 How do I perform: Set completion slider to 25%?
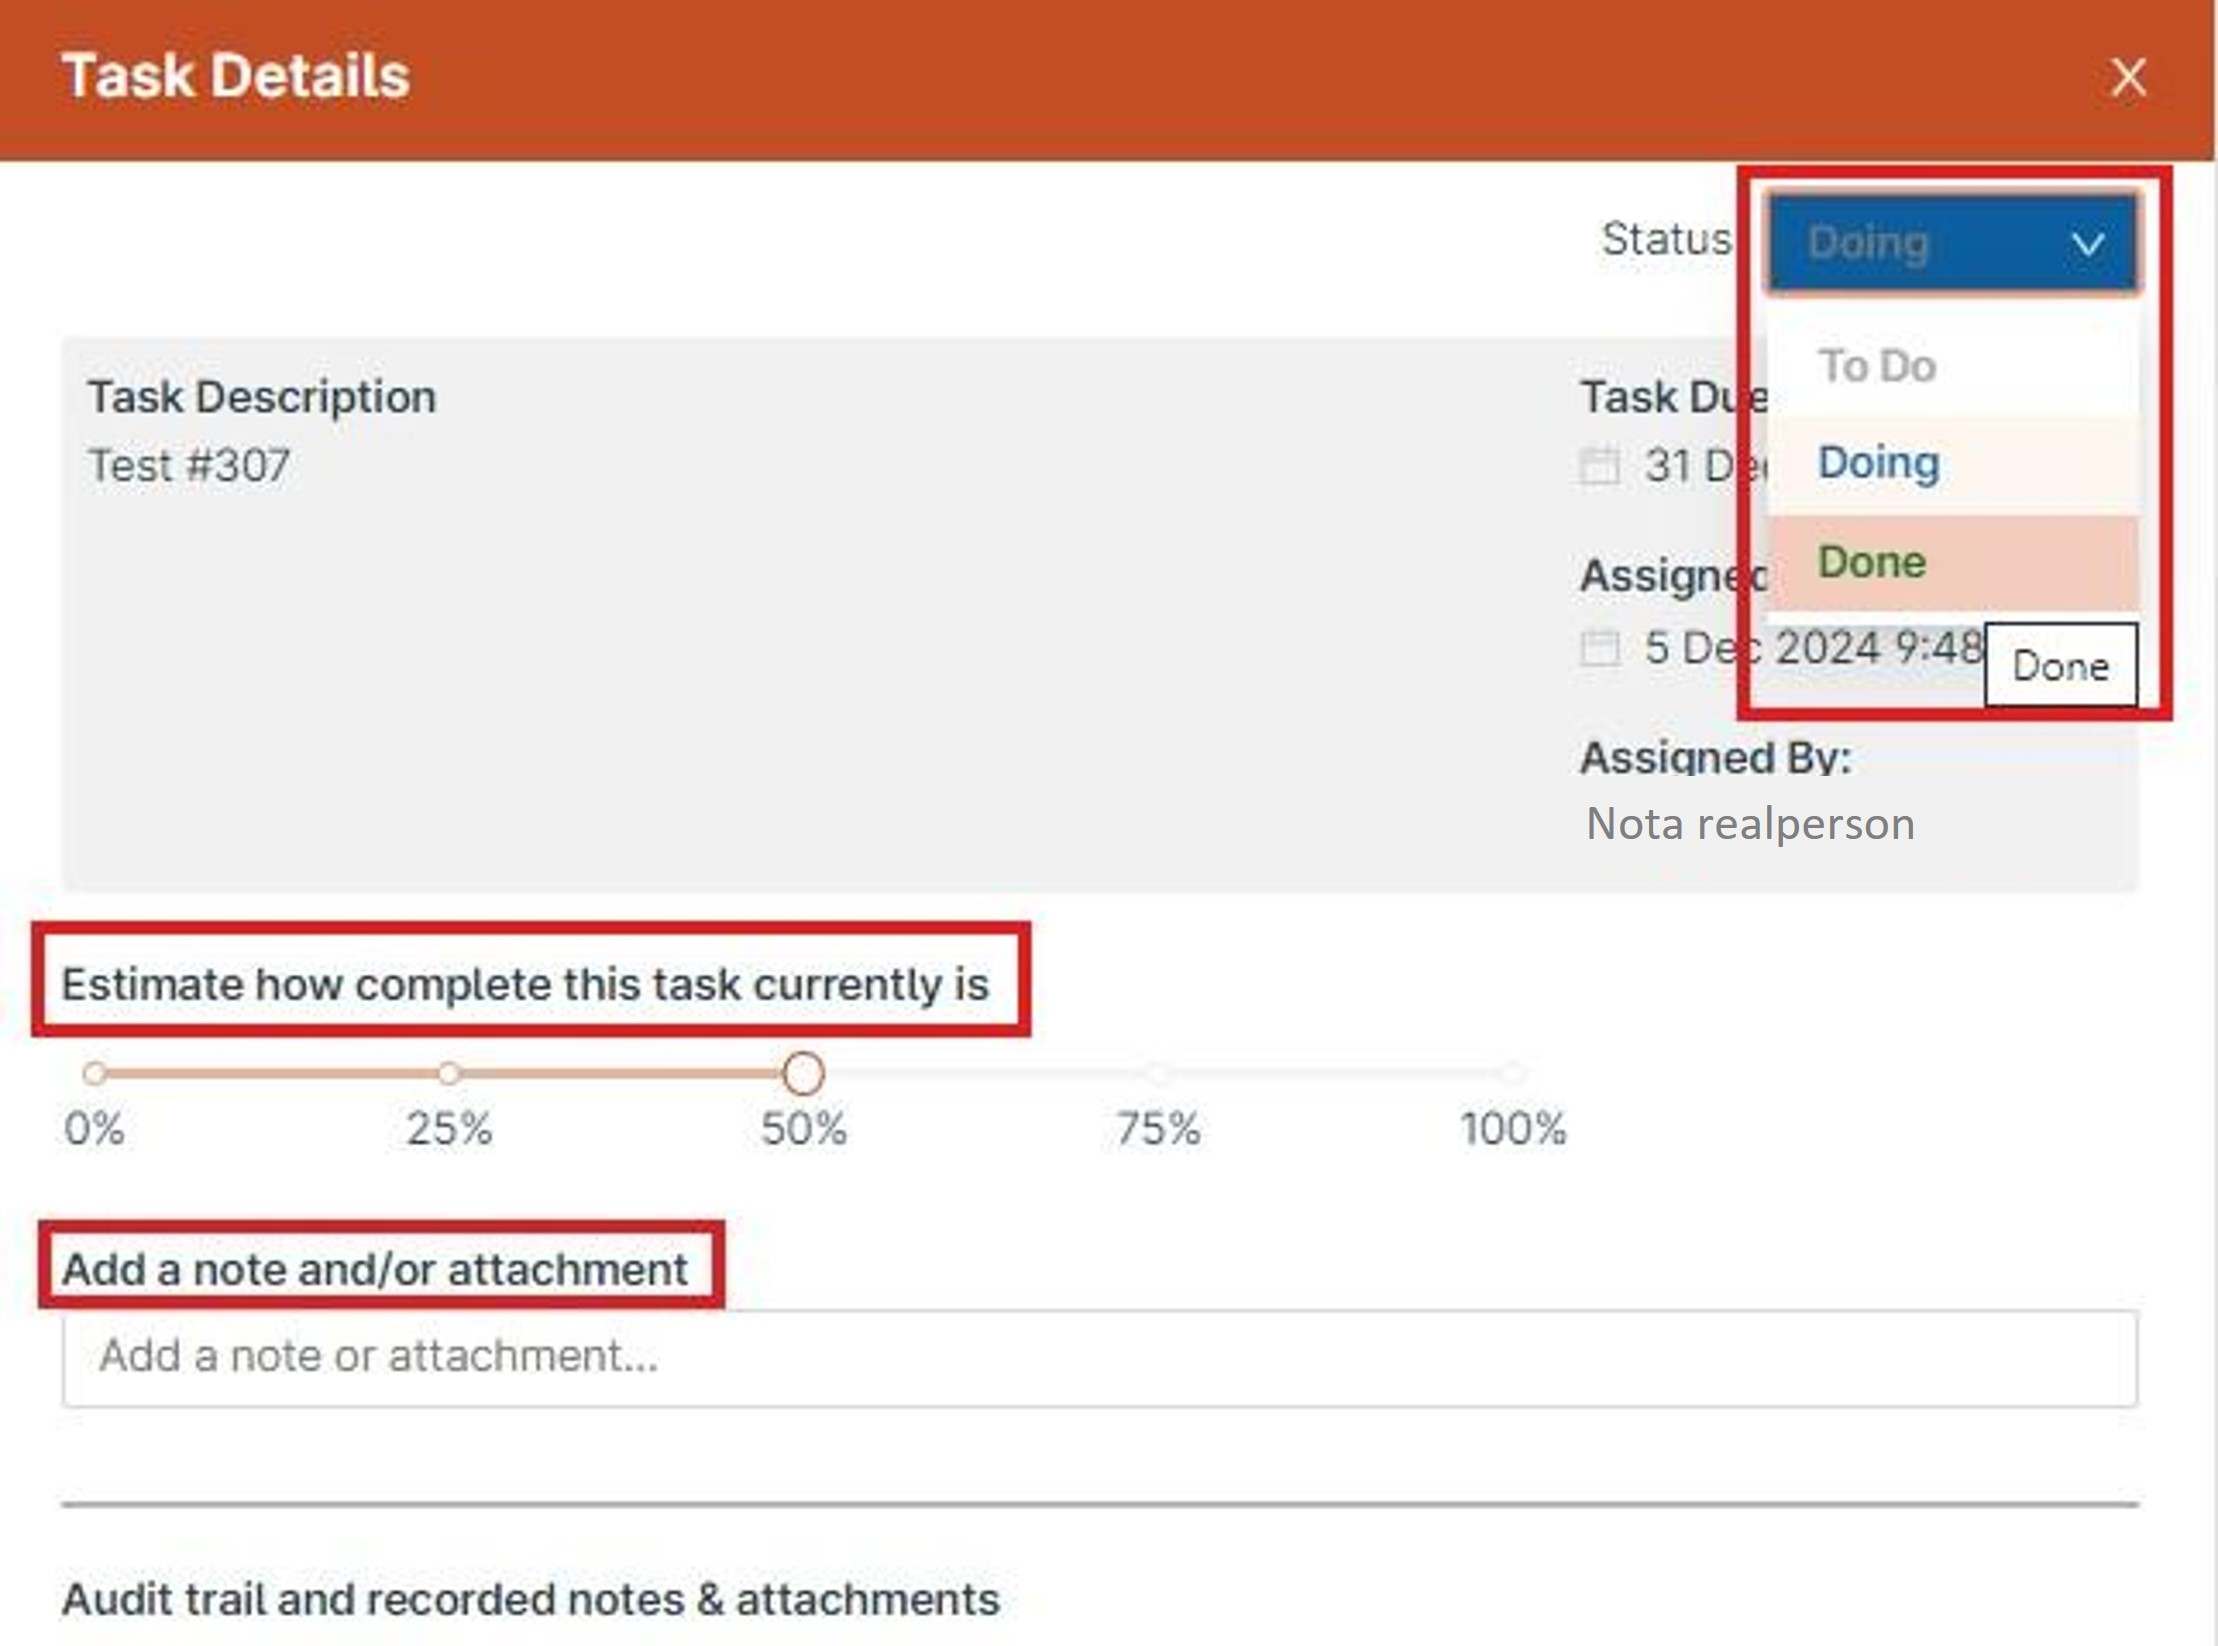(x=449, y=1073)
